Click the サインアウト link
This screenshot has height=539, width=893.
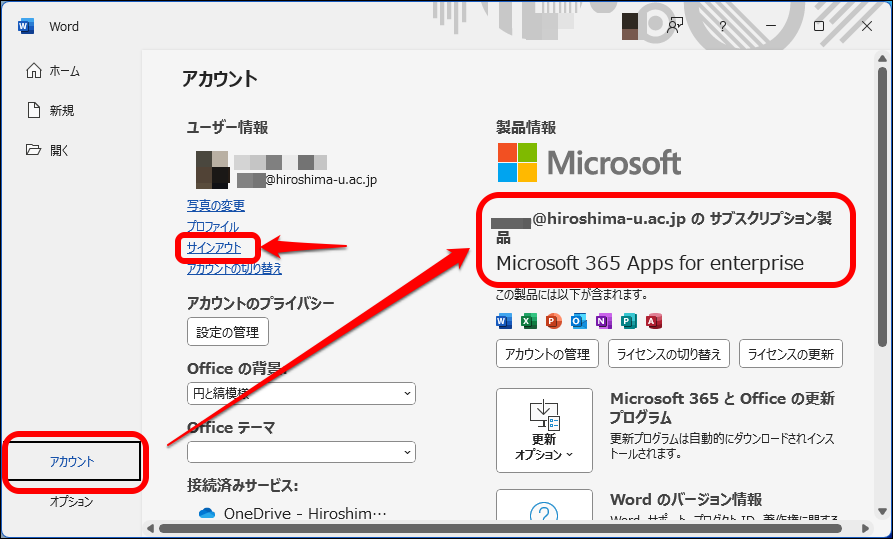click(x=214, y=247)
